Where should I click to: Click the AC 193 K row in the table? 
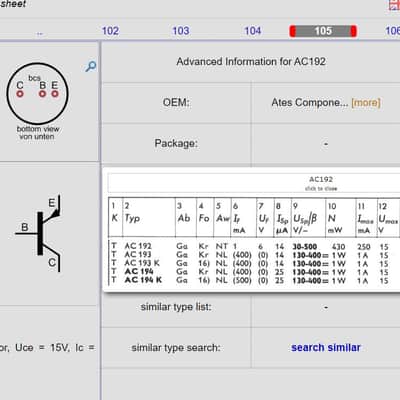[254, 263]
